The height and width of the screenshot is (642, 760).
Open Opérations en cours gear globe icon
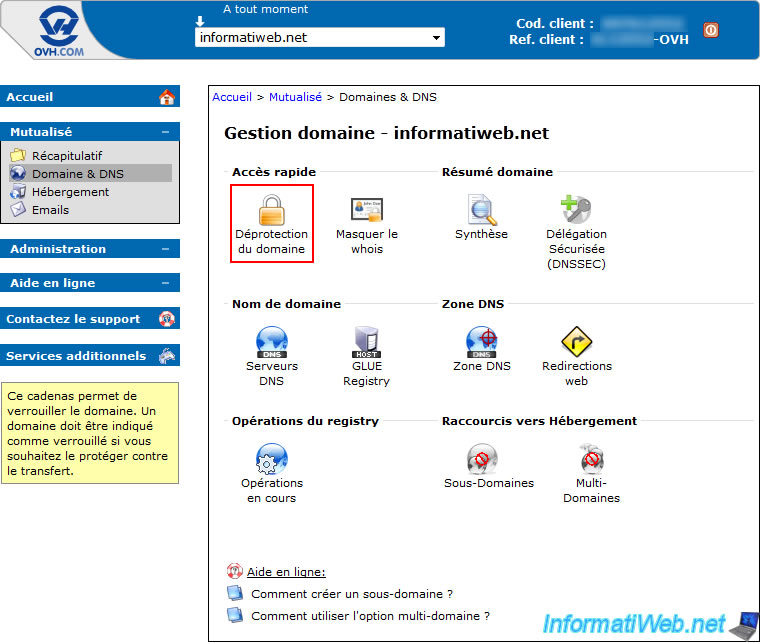pyautogui.click(x=271, y=459)
